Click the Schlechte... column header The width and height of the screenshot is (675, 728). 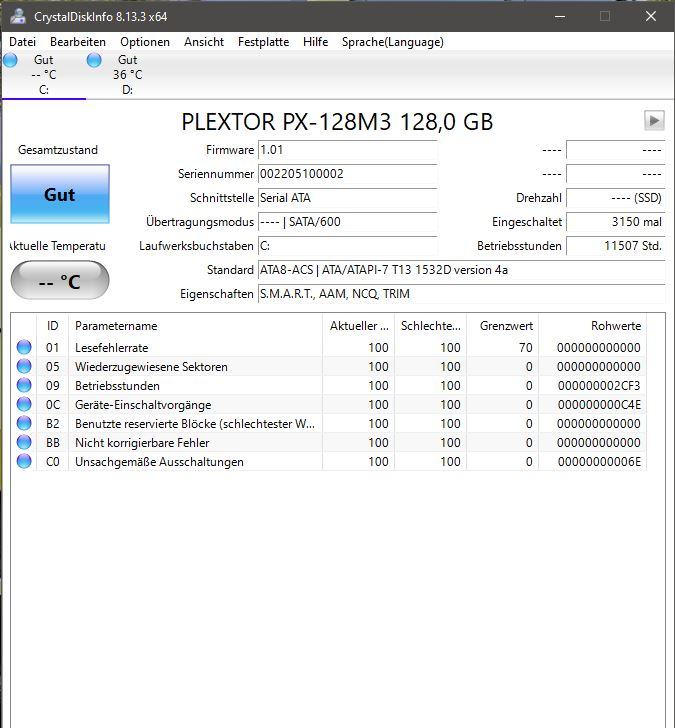pos(430,326)
